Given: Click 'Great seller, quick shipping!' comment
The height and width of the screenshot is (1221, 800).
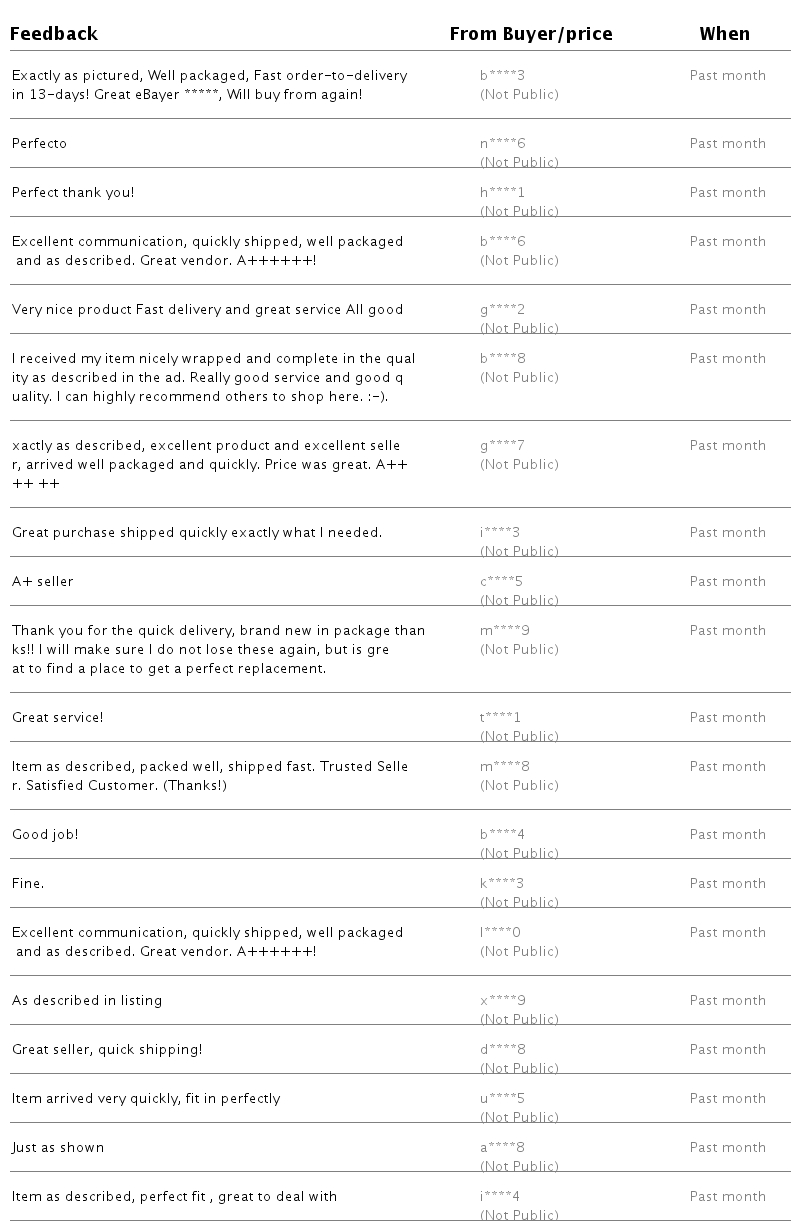Looking at the screenshot, I should click(107, 1049).
